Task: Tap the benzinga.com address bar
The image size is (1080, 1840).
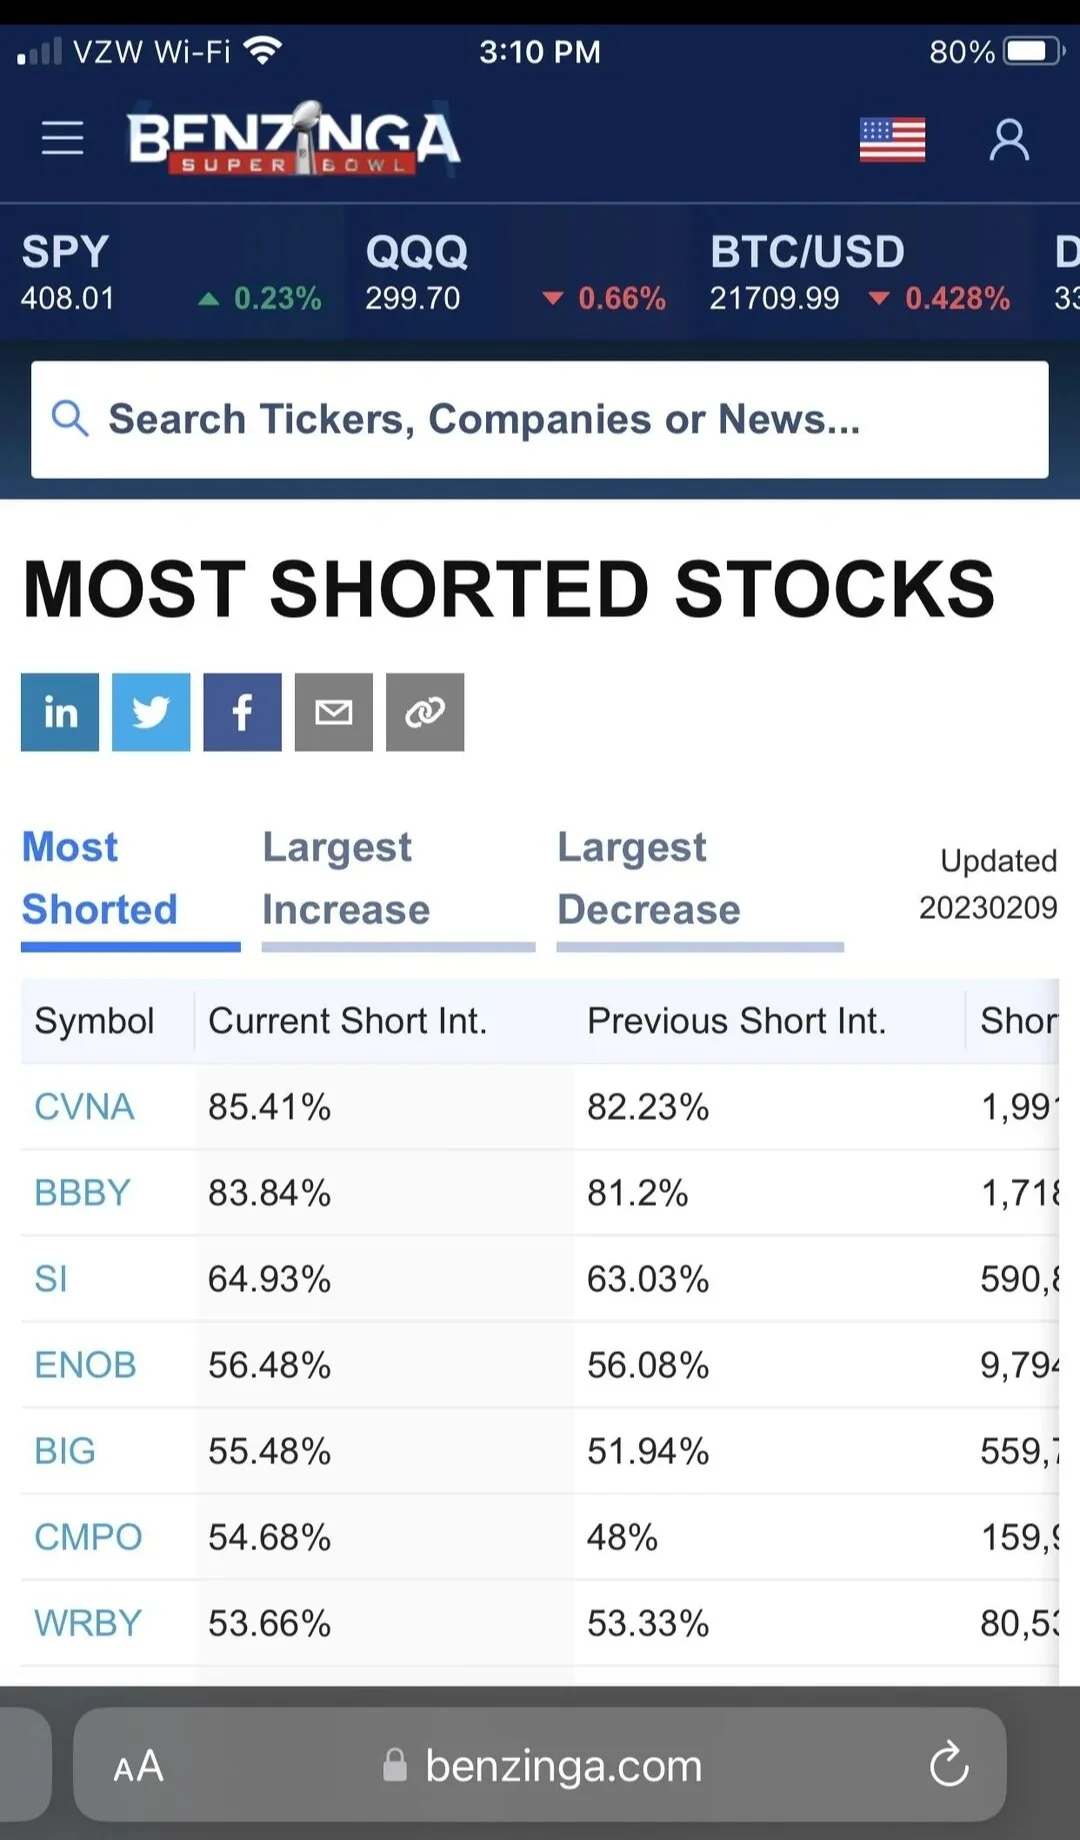Action: click(x=540, y=1765)
